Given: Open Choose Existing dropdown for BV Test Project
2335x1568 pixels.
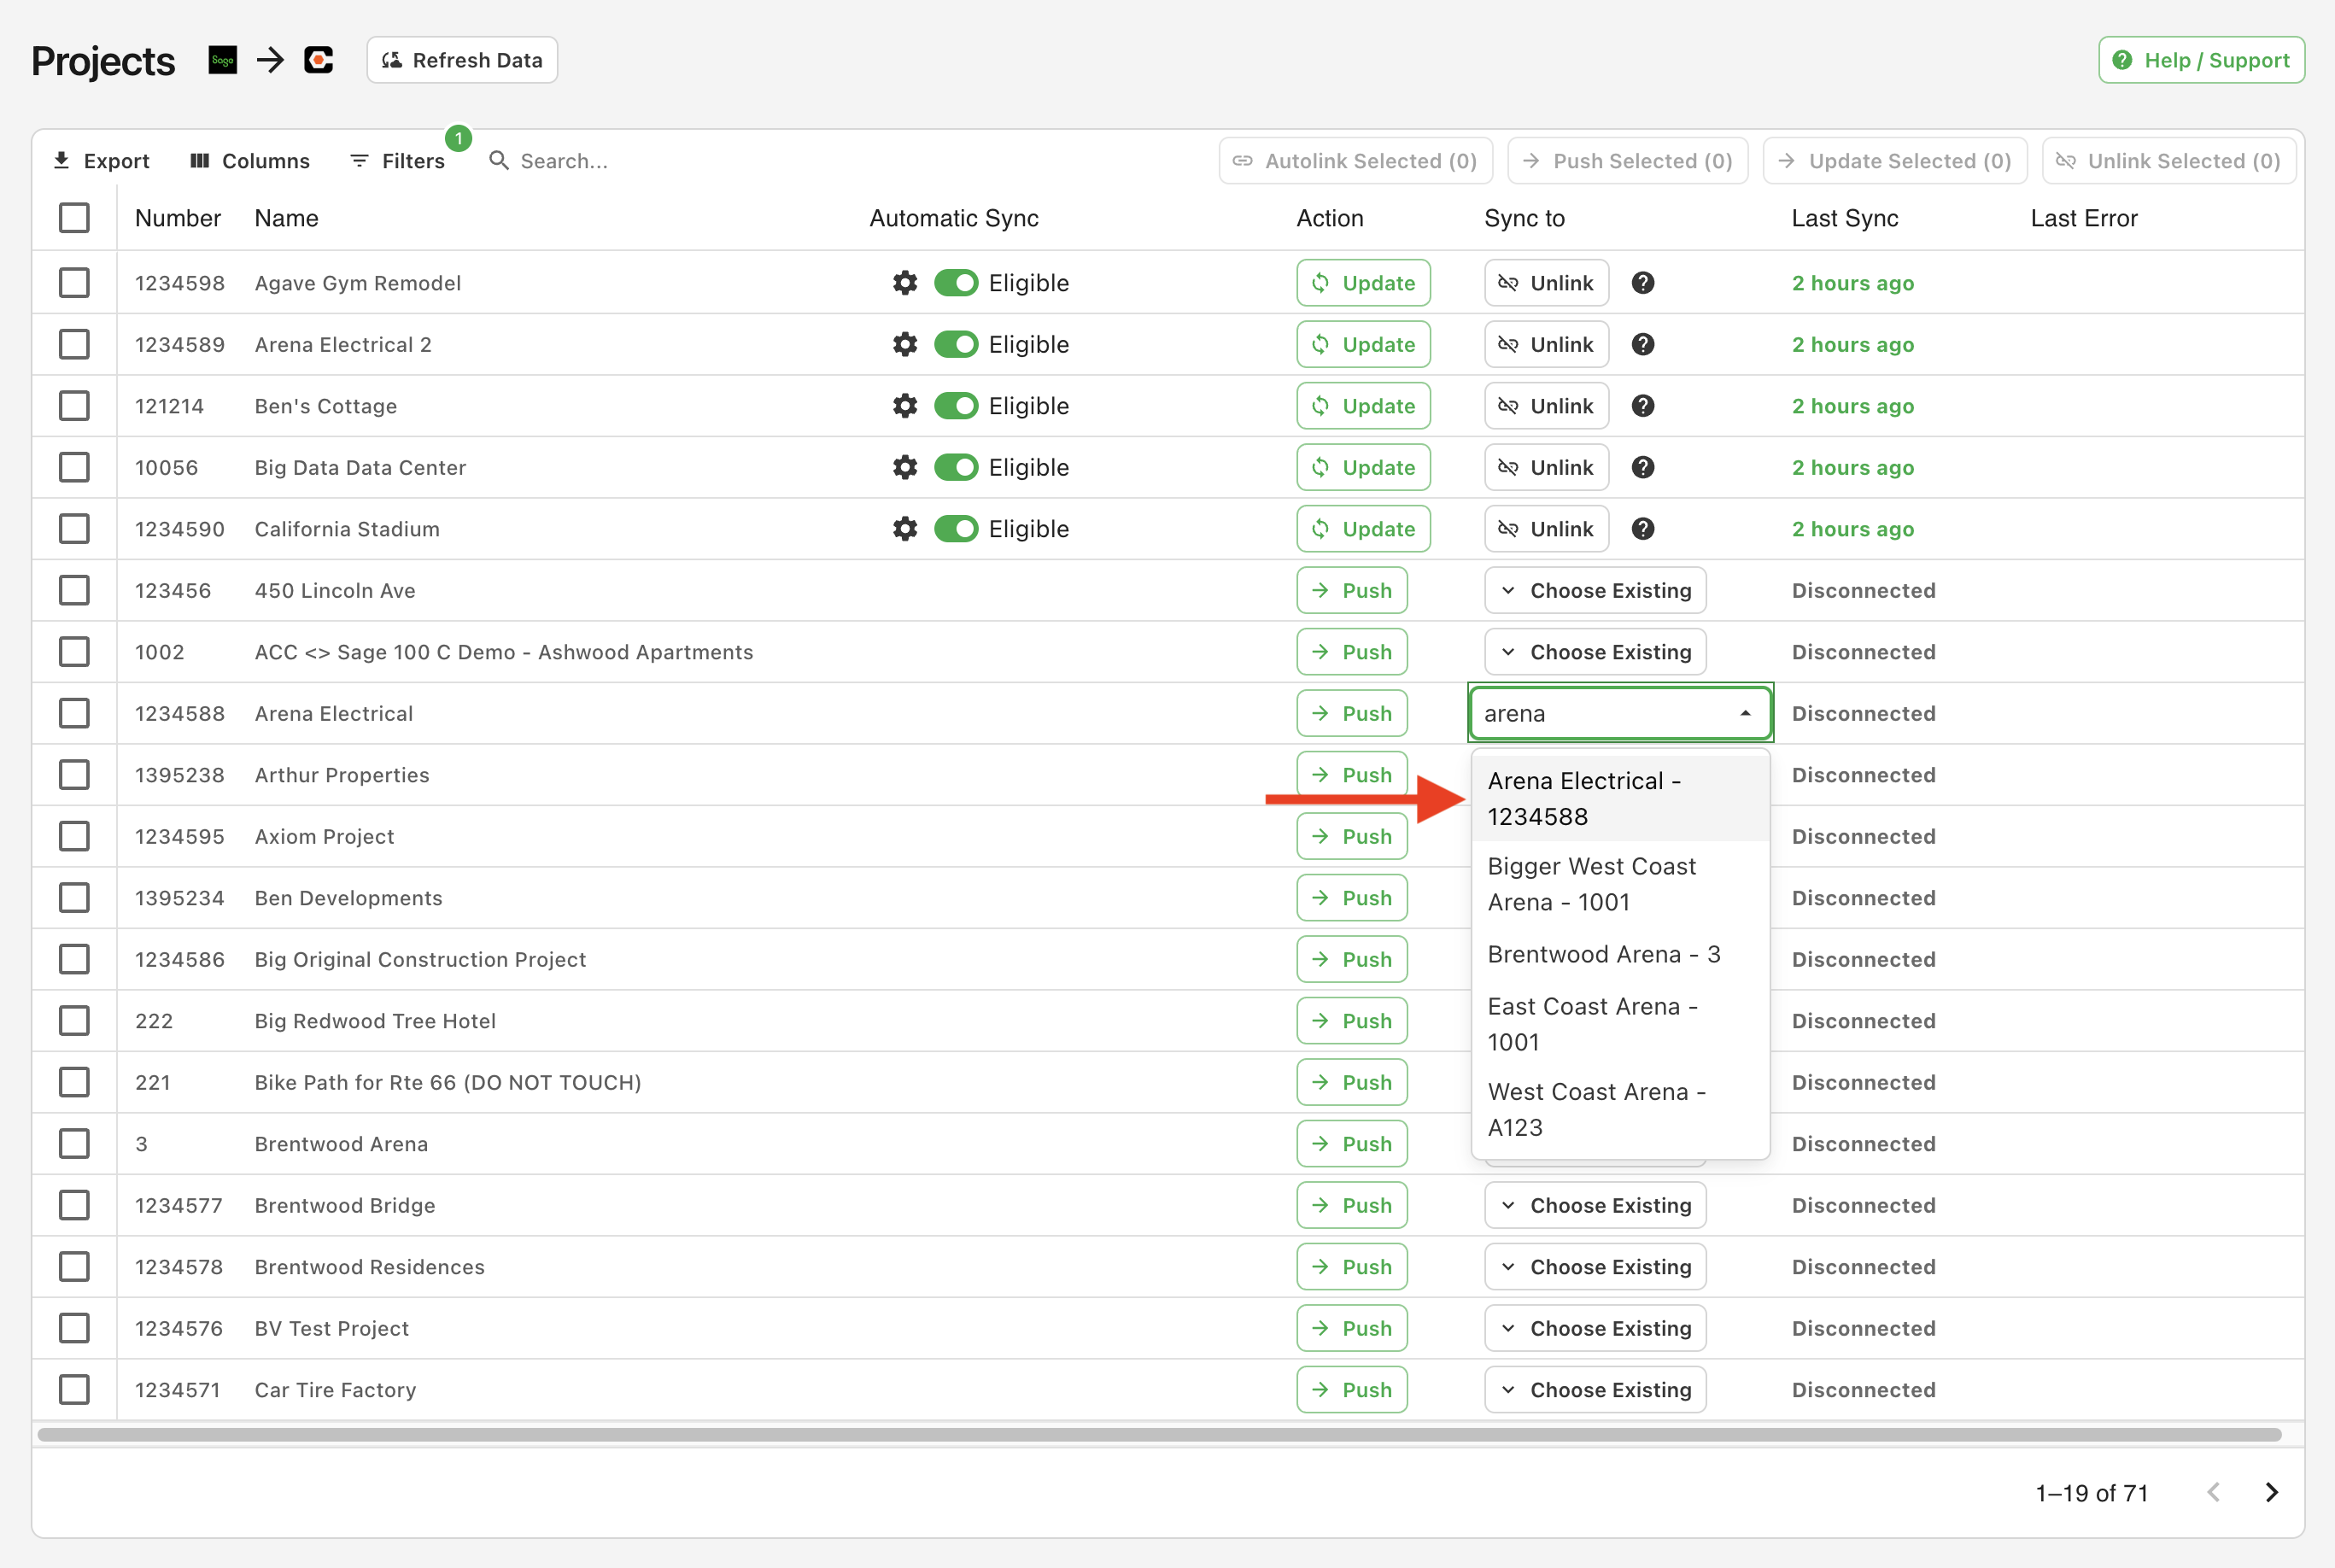Looking at the screenshot, I should pos(1595,1329).
